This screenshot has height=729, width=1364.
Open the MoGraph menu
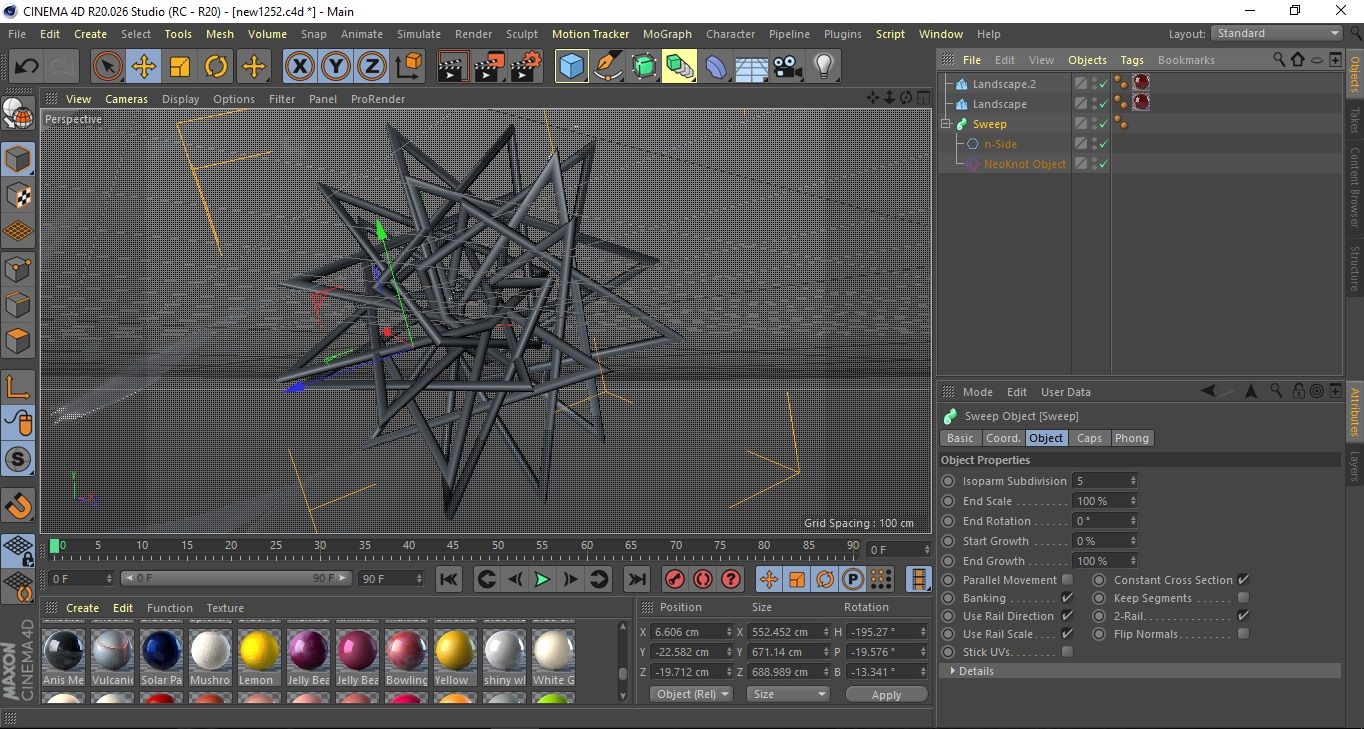pos(667,34)
